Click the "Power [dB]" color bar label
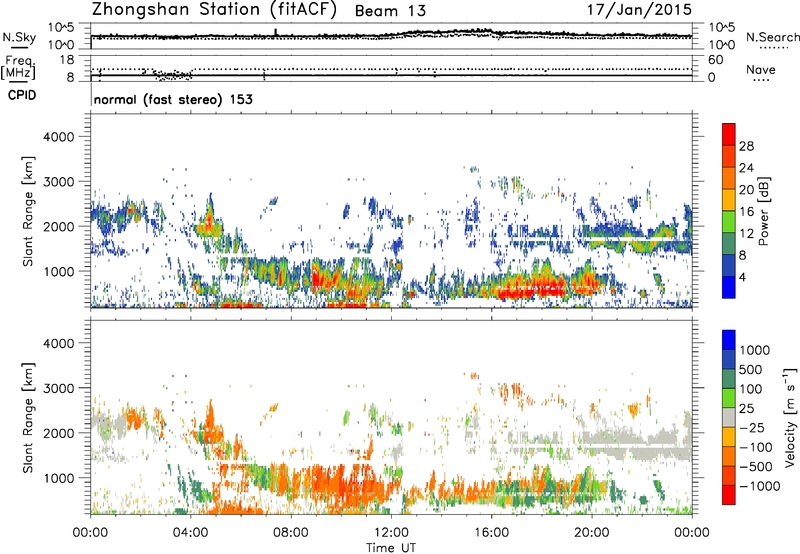 (x=764, y=211)
